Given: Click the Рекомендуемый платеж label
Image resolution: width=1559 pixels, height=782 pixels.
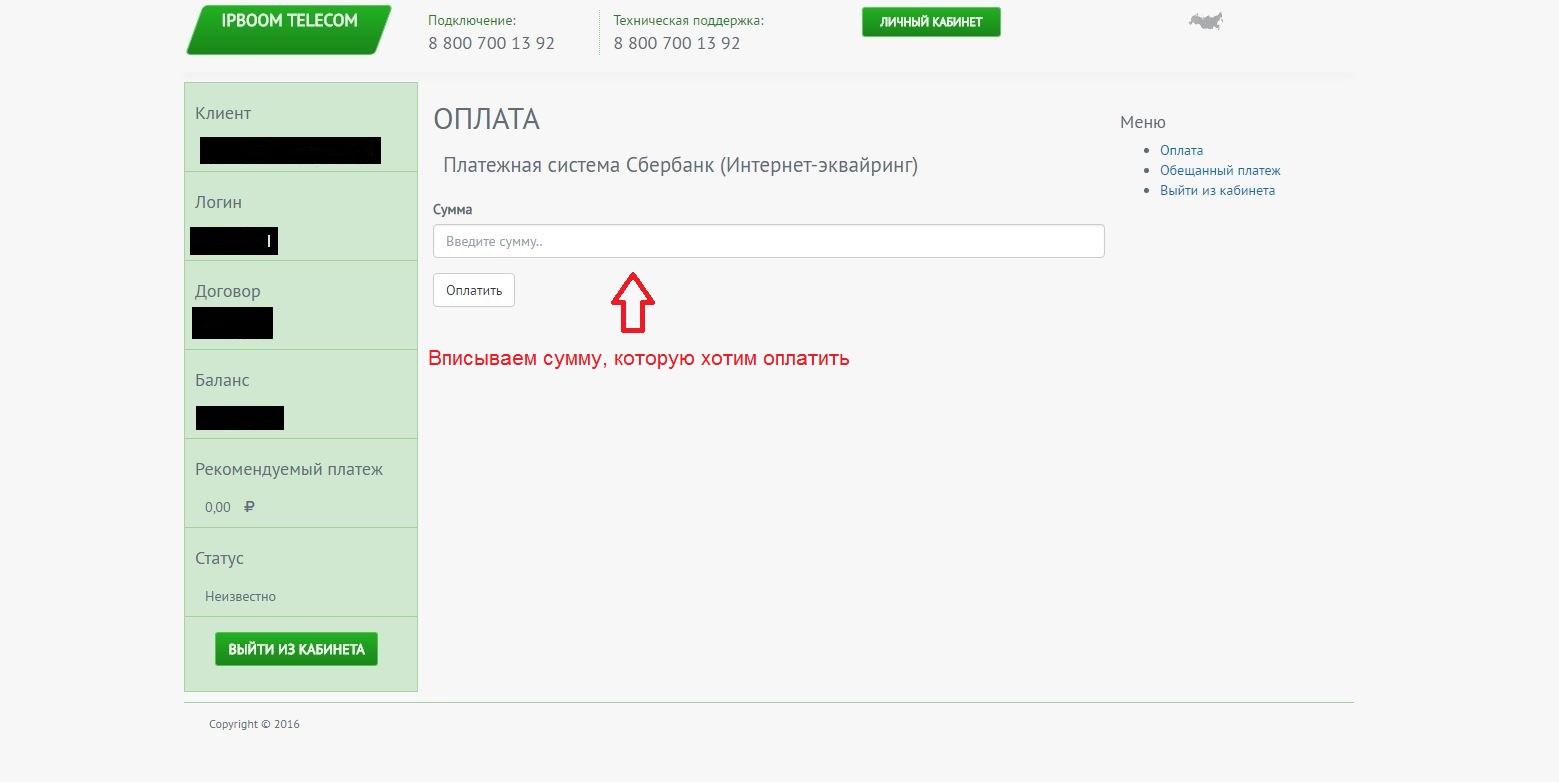Looking at the screenshot, I should (289, 469).
